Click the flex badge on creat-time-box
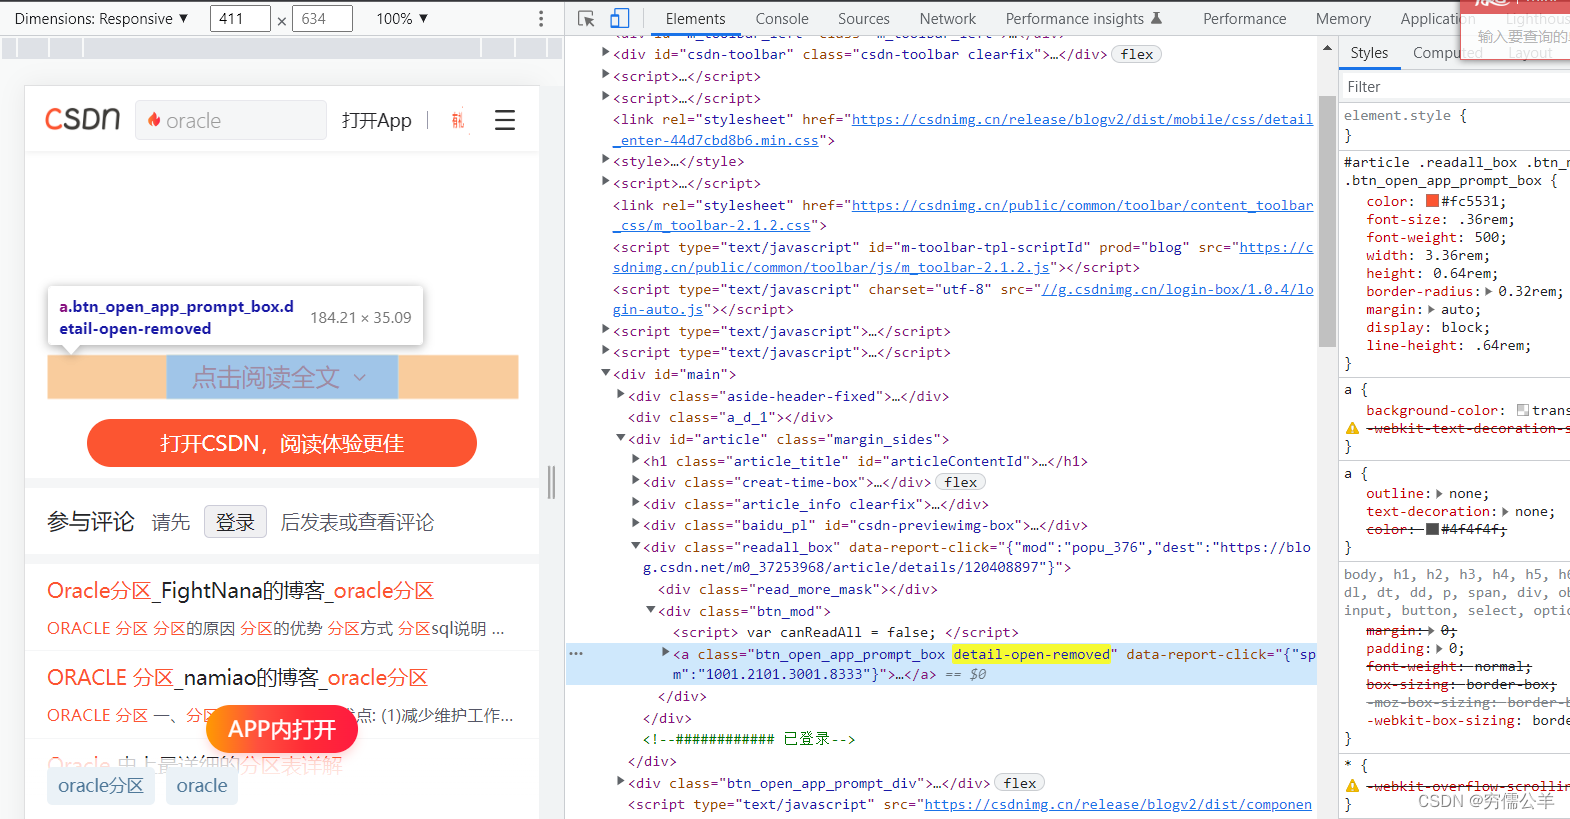 click(961, 482)
